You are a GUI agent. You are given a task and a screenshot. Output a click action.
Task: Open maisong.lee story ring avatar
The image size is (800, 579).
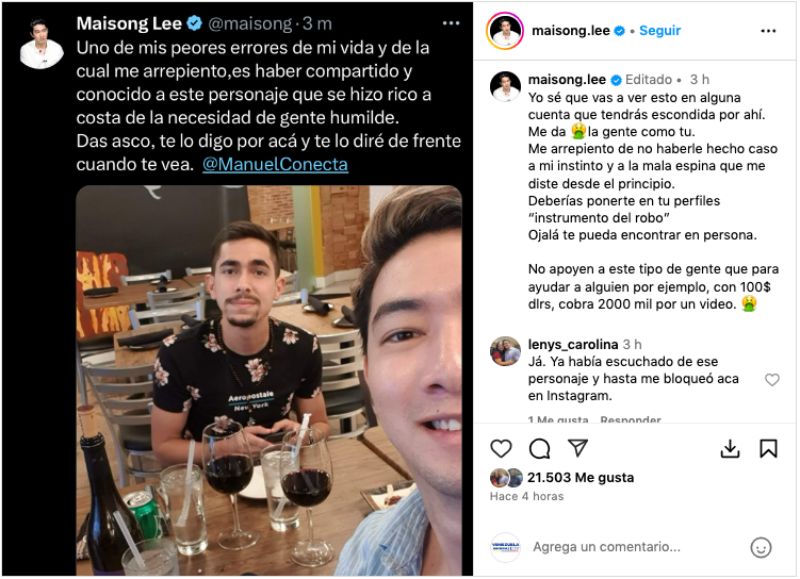coord(505,31)
